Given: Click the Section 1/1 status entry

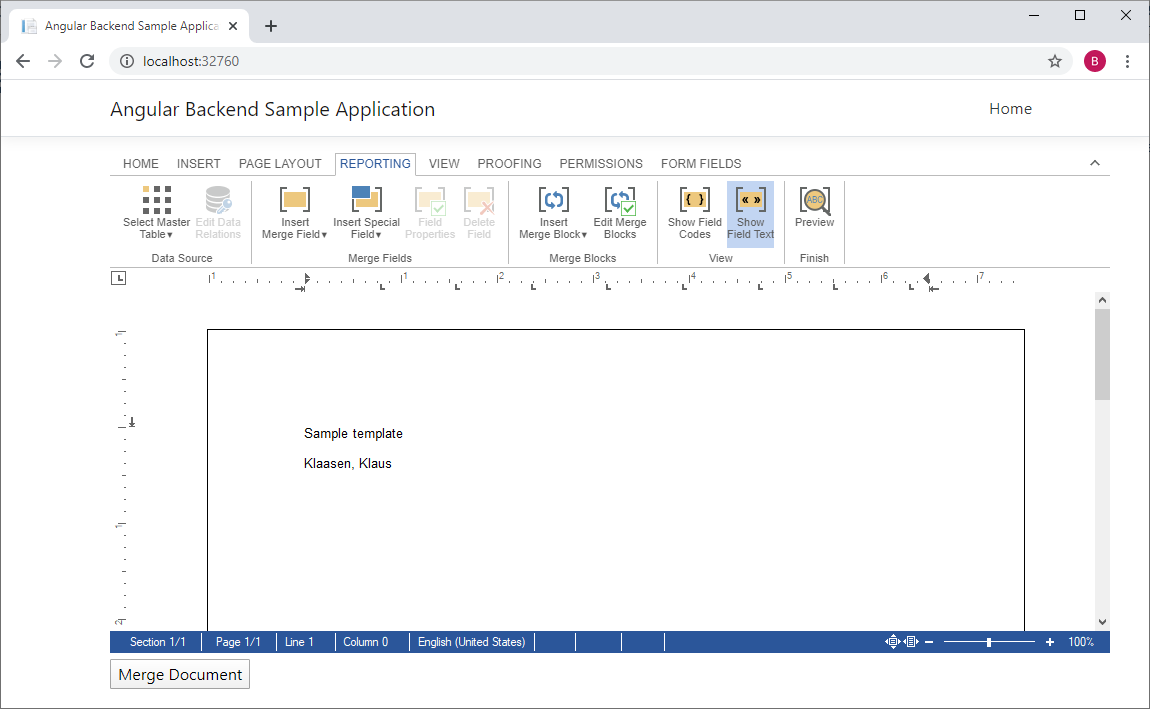Looking at the screenshot, I should [x=158, y=642].
